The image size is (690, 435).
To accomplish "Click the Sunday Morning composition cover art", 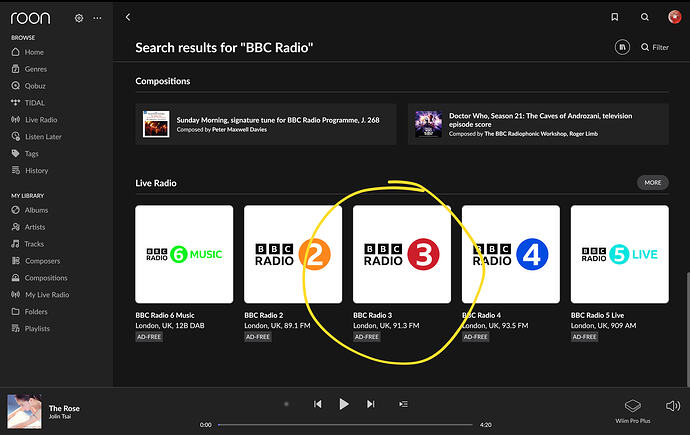I will pos(156,124).
